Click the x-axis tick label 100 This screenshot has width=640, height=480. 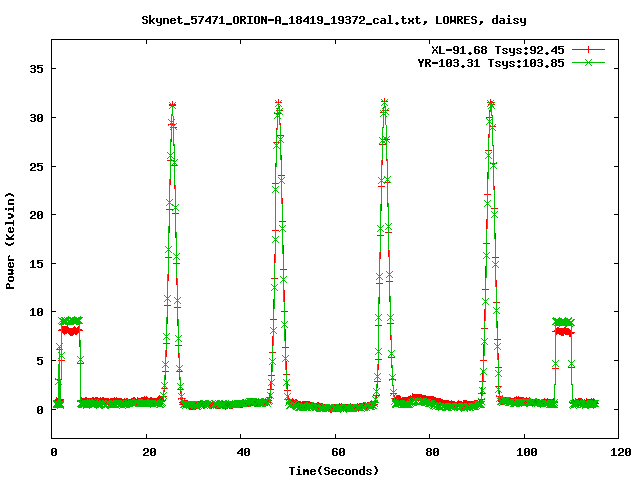tap(527, 452)
